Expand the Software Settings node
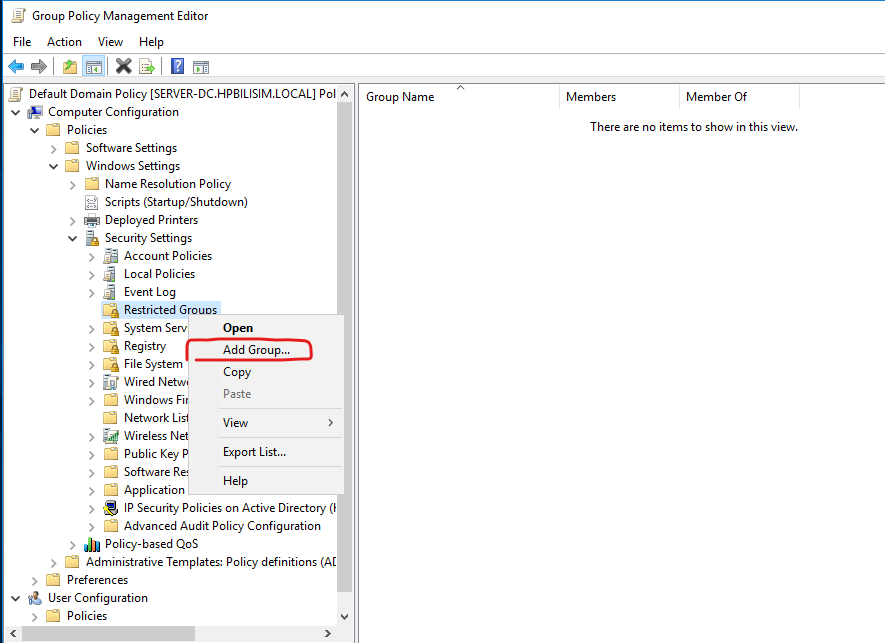The width and height of the screenshot is (885, 643). (x=54, y=148)
